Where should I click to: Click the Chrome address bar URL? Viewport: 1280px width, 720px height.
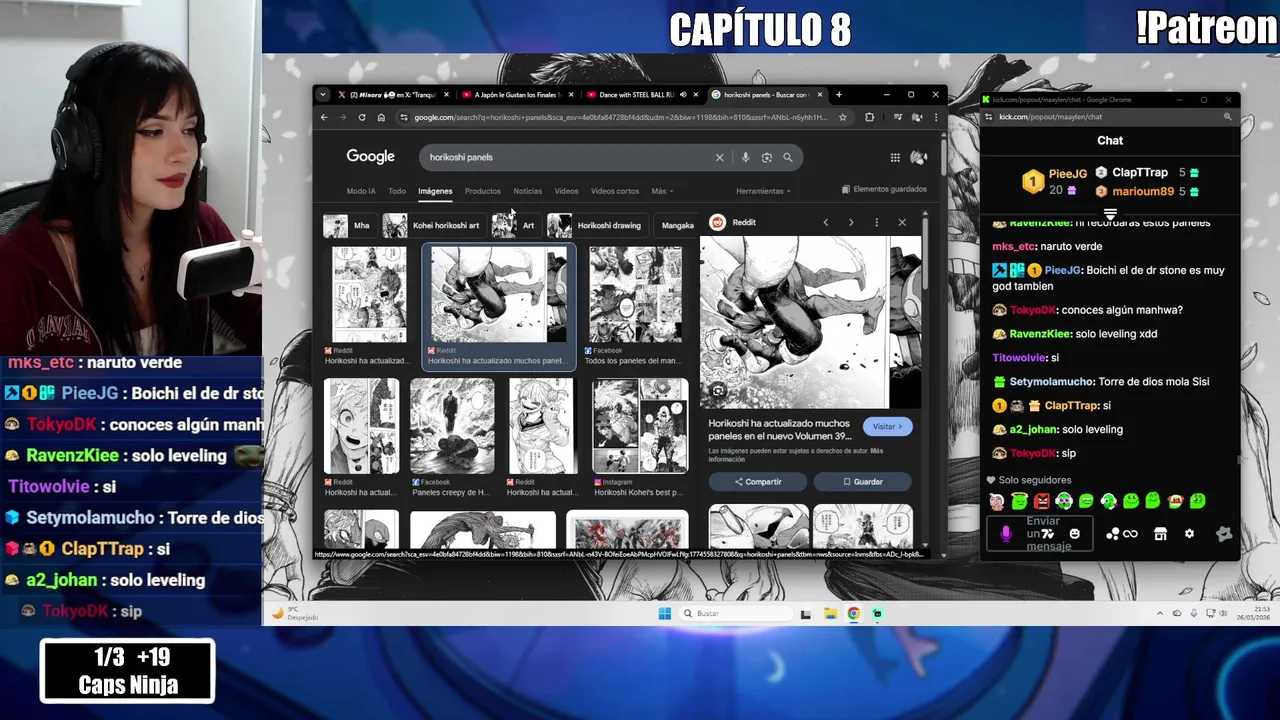620,117
